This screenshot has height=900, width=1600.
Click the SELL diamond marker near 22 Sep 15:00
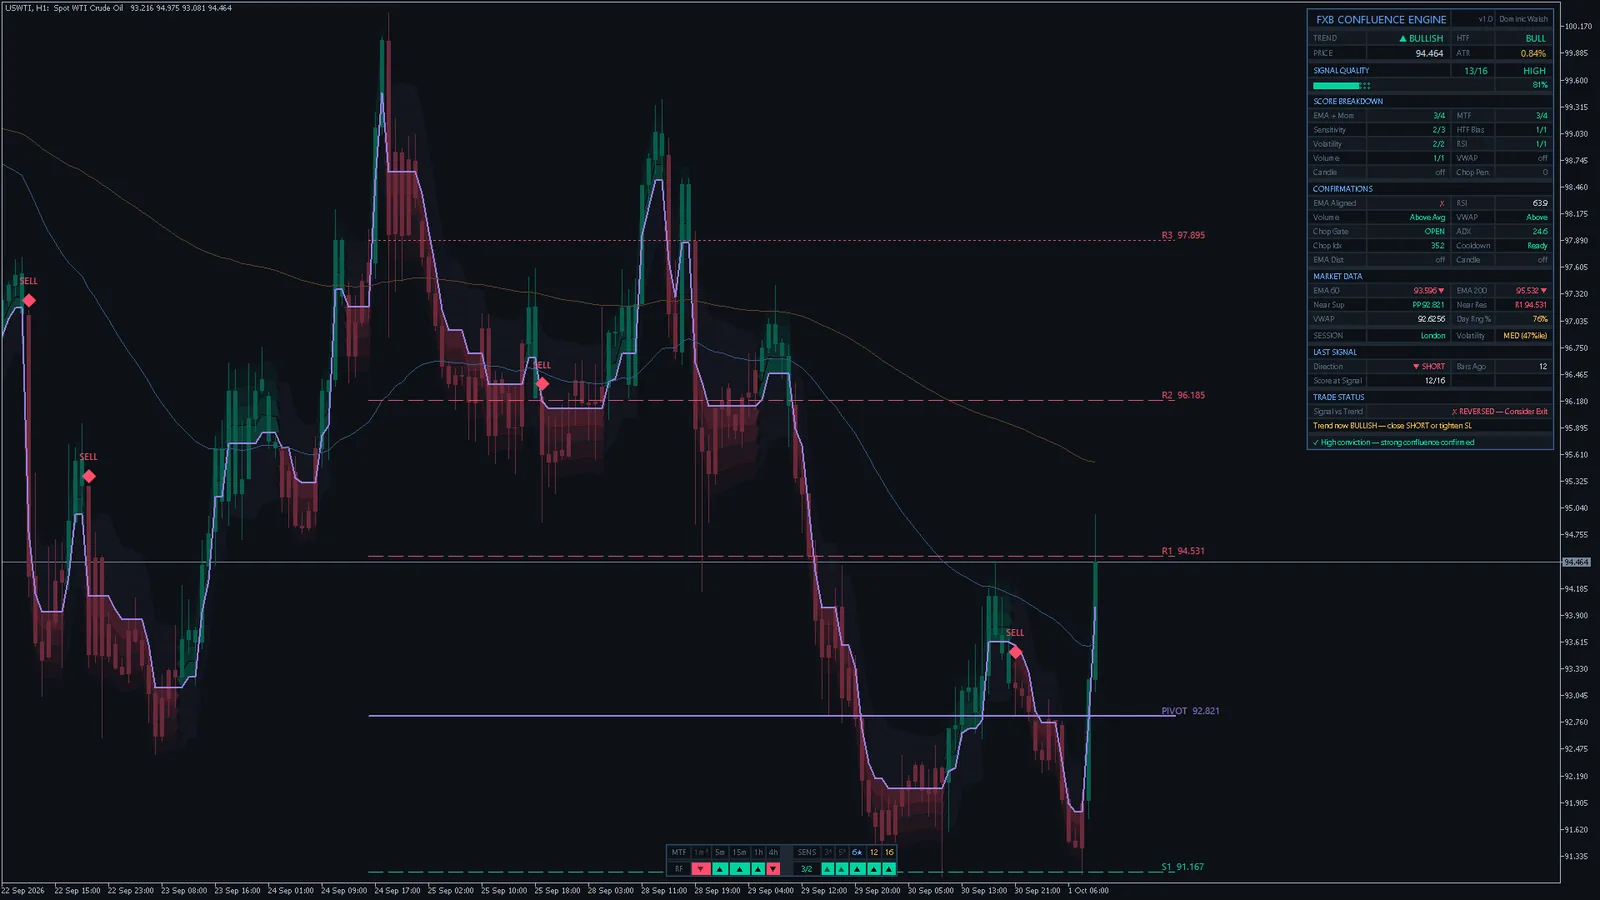tap(89, 476)
